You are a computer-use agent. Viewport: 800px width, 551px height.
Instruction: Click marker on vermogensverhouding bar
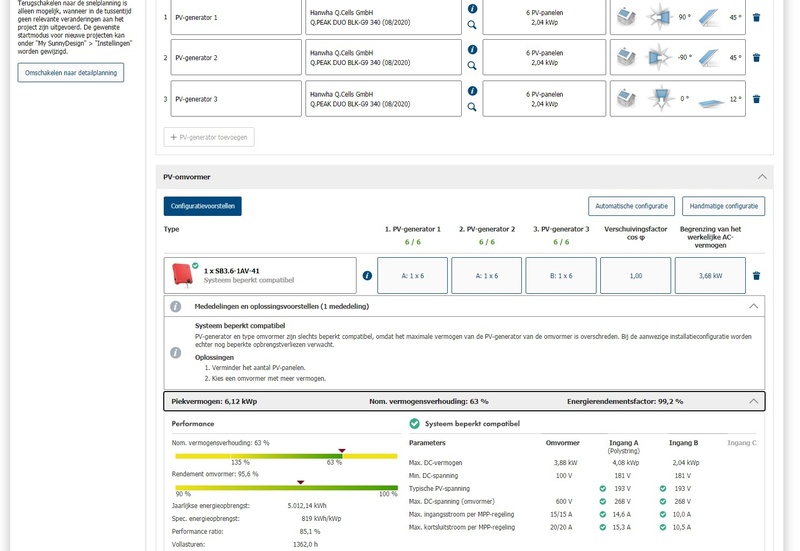(342, 450)
